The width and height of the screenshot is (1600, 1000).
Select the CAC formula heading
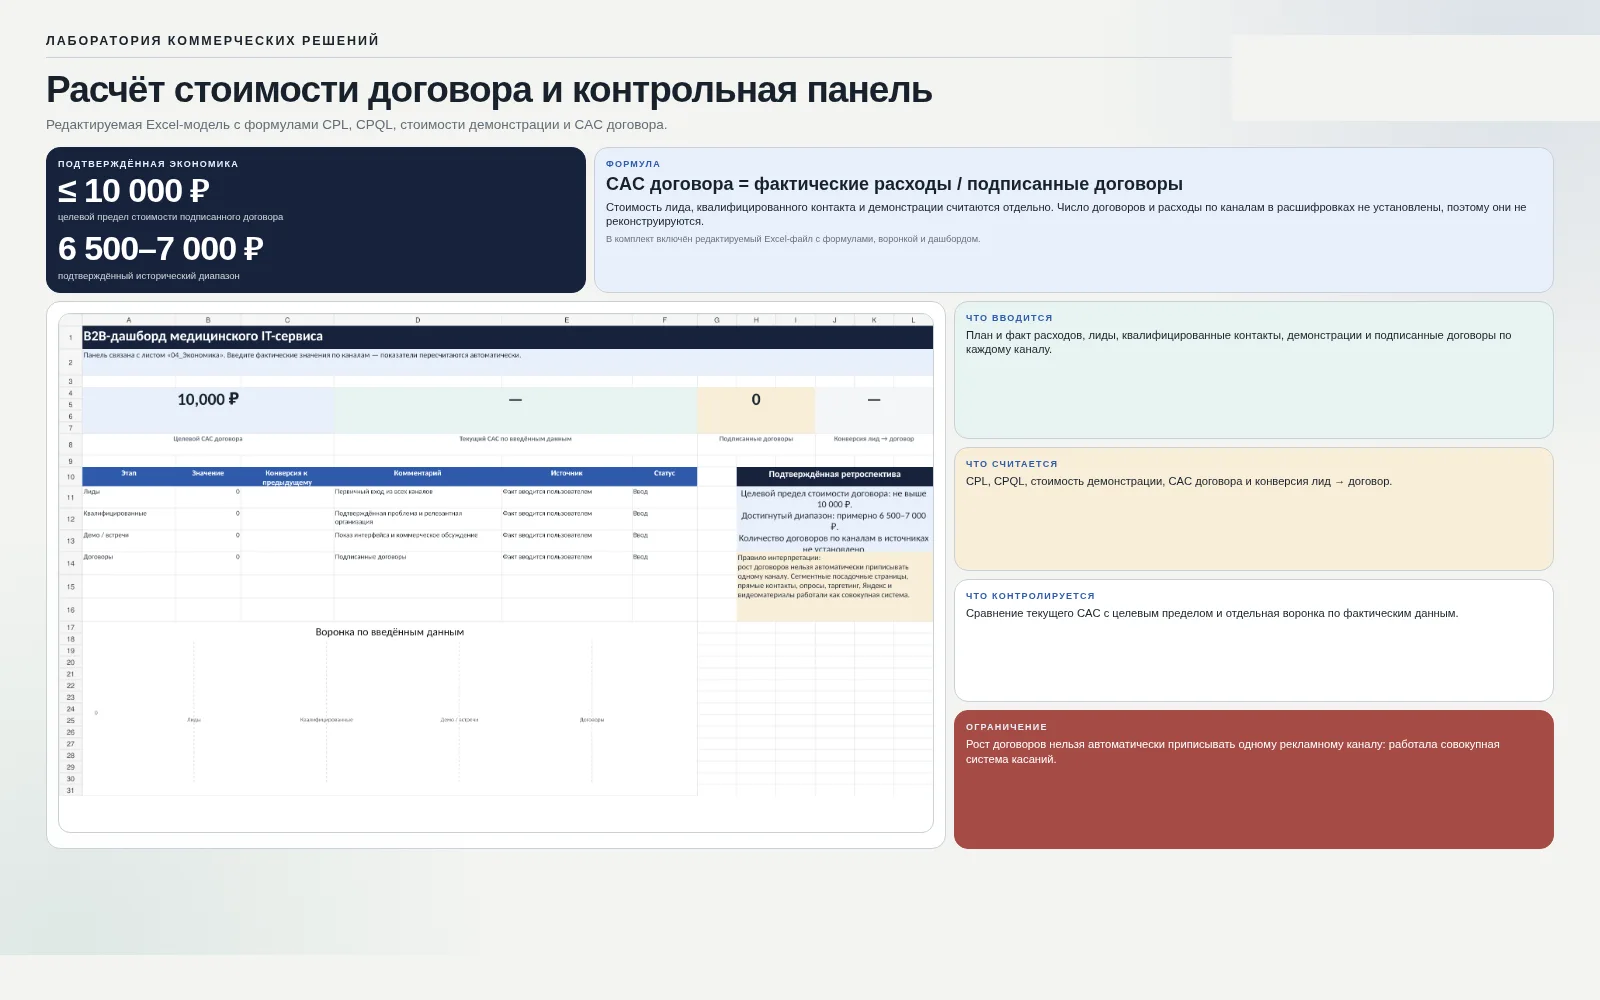point(894,184)
